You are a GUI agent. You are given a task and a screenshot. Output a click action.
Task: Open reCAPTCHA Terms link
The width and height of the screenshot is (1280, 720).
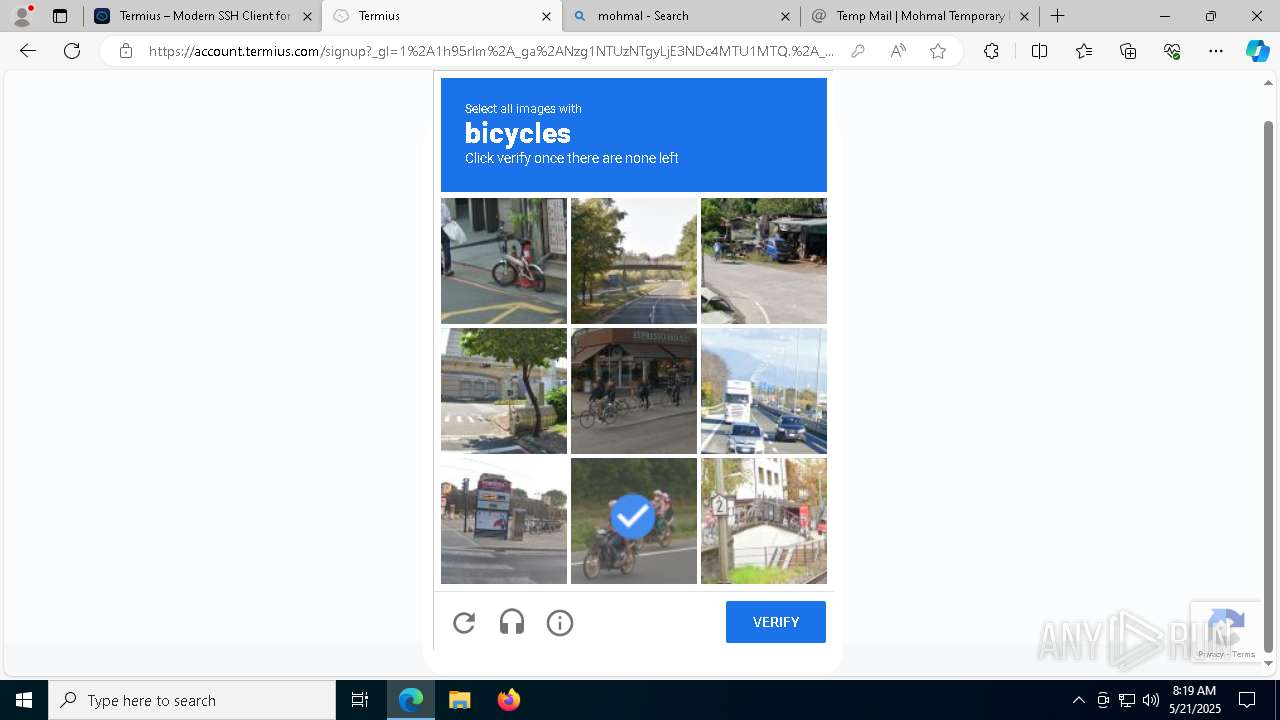point(1243,655)
